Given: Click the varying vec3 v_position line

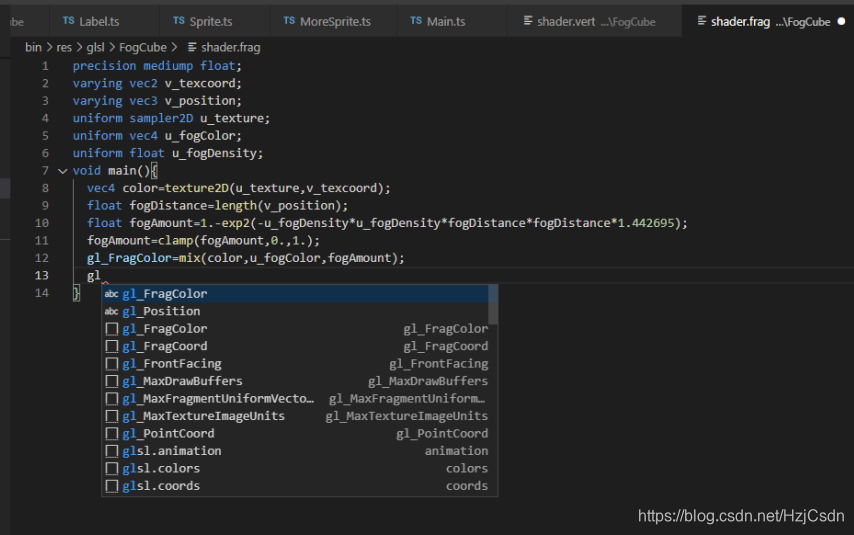Looking at the screenshot, I should (x=157, y=101).
